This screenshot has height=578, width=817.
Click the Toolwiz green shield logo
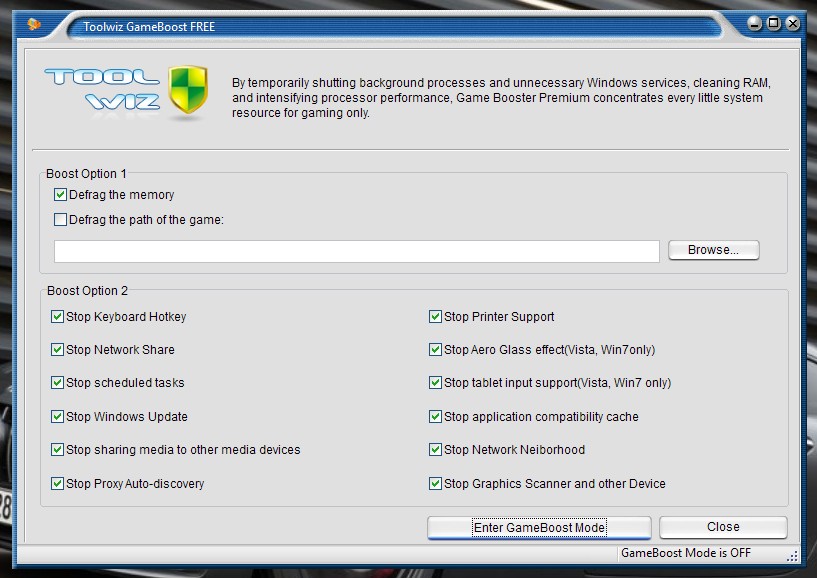click(188, 89)
